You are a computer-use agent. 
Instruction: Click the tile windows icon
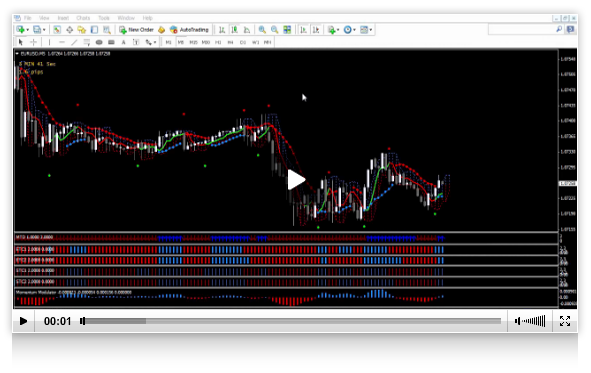(287, 30)
